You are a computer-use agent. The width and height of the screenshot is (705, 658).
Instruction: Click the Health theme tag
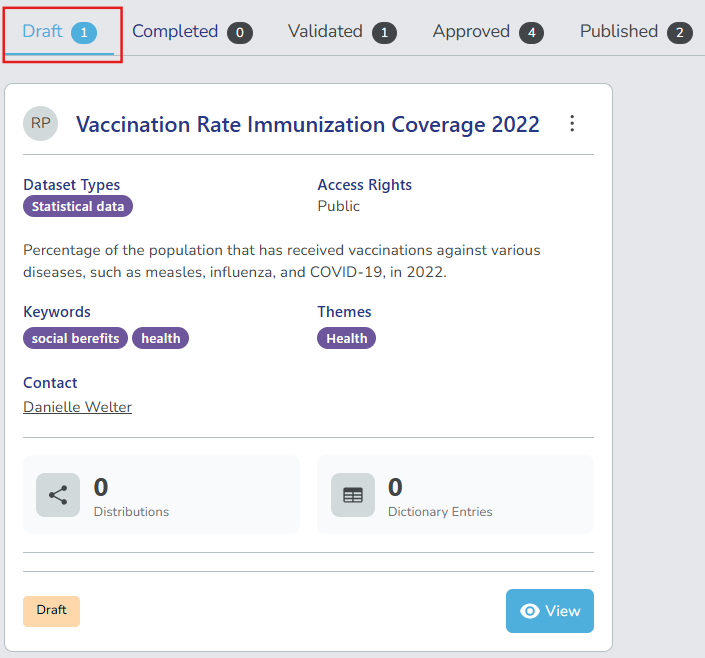(x=346, y=339)
